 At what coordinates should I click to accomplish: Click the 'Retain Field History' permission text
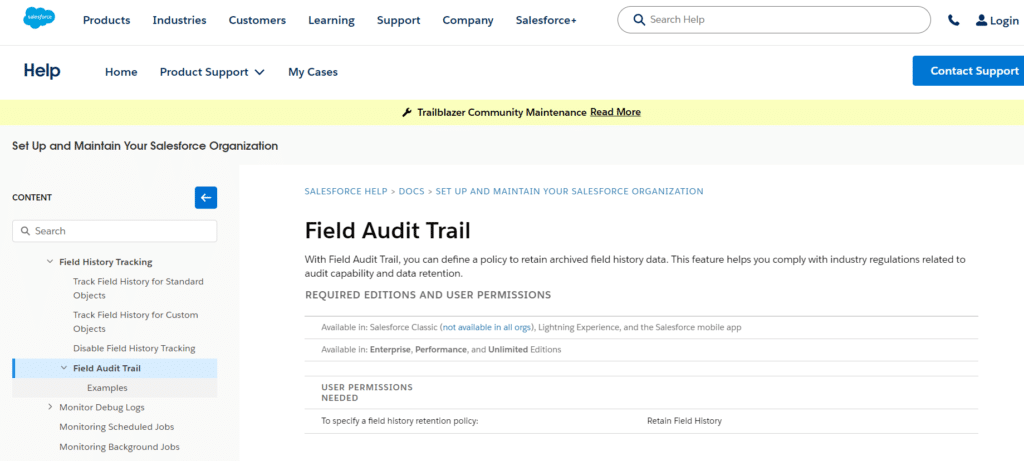pyautogui.click(x=684, y=421)
